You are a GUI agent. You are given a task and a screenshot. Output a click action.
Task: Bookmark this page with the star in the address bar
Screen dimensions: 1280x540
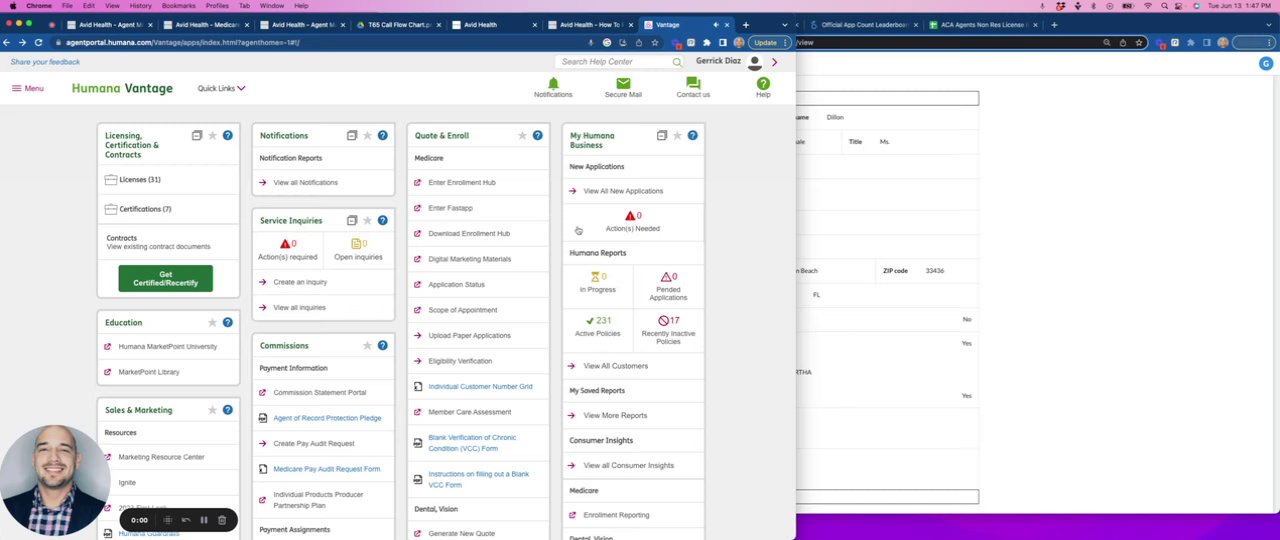coord(655,42)
